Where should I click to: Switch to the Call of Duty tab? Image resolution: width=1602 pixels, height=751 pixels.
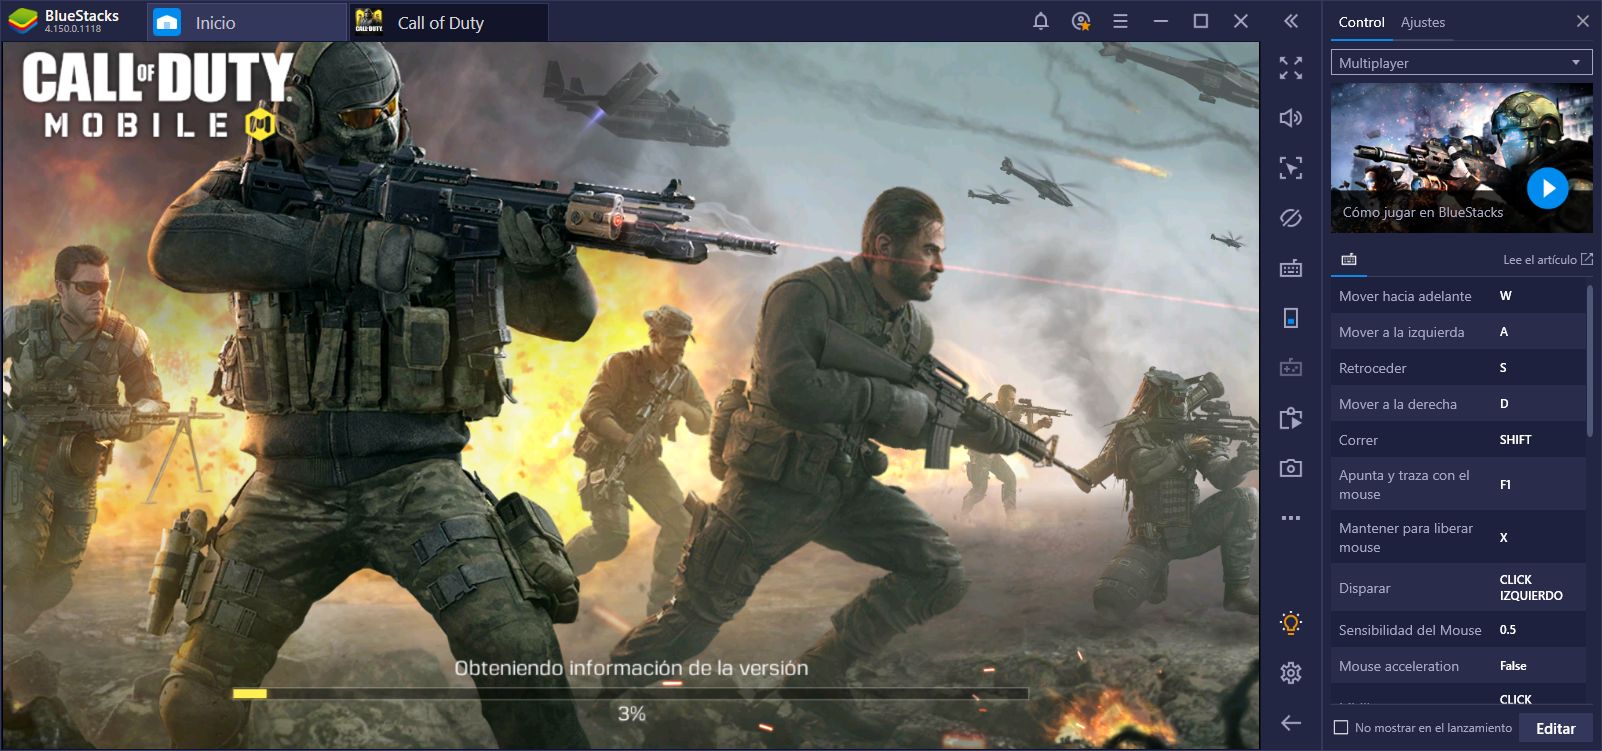[x=448, y=22]
